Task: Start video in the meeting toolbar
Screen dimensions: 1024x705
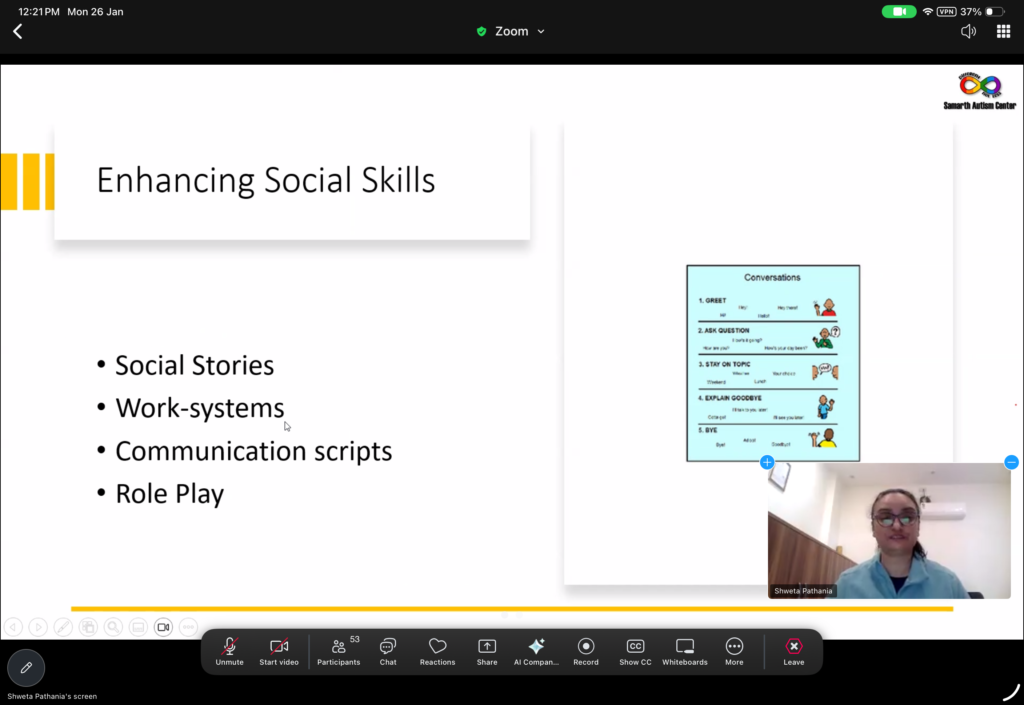Action: [279, 649]
